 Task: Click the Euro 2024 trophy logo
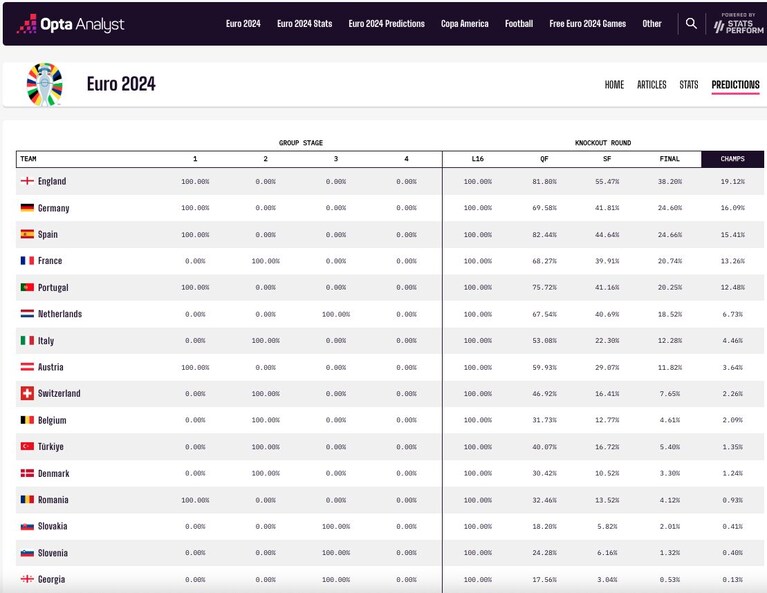pos(45,84)
